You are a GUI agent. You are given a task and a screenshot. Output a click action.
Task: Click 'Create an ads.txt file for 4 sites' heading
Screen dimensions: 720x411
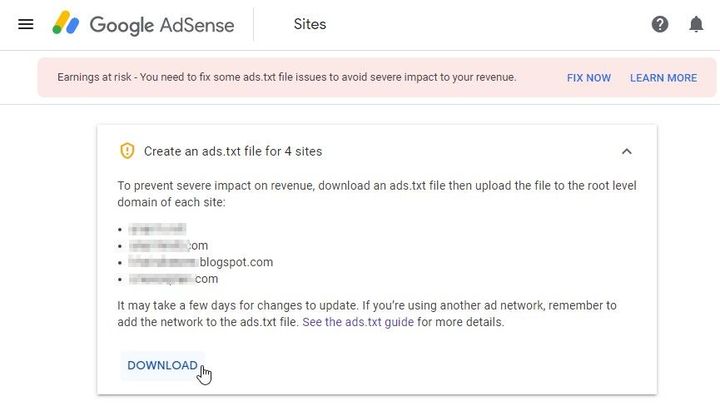(x=233, y=151)
